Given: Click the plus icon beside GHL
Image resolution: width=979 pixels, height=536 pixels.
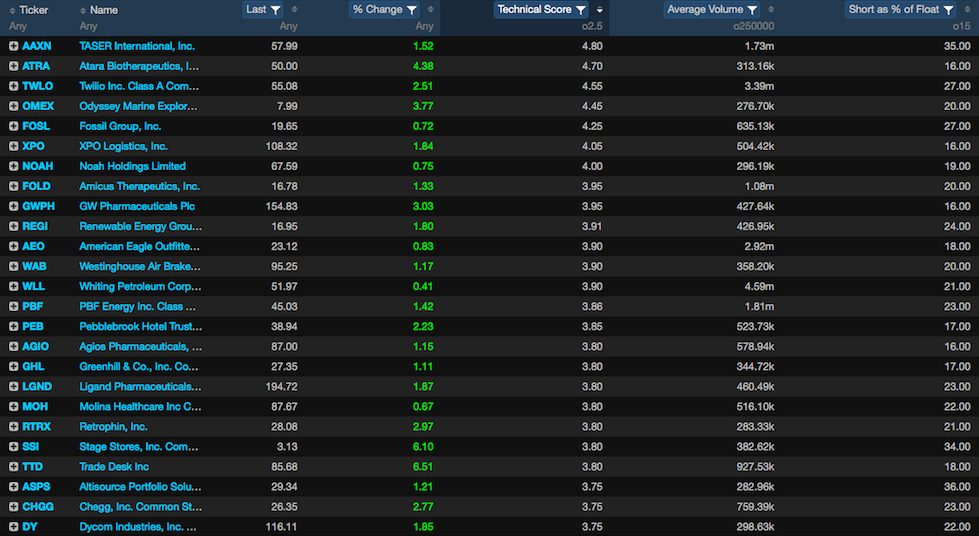Looking at the screenshot, I should pyautogui.click(x=13, y=367).
